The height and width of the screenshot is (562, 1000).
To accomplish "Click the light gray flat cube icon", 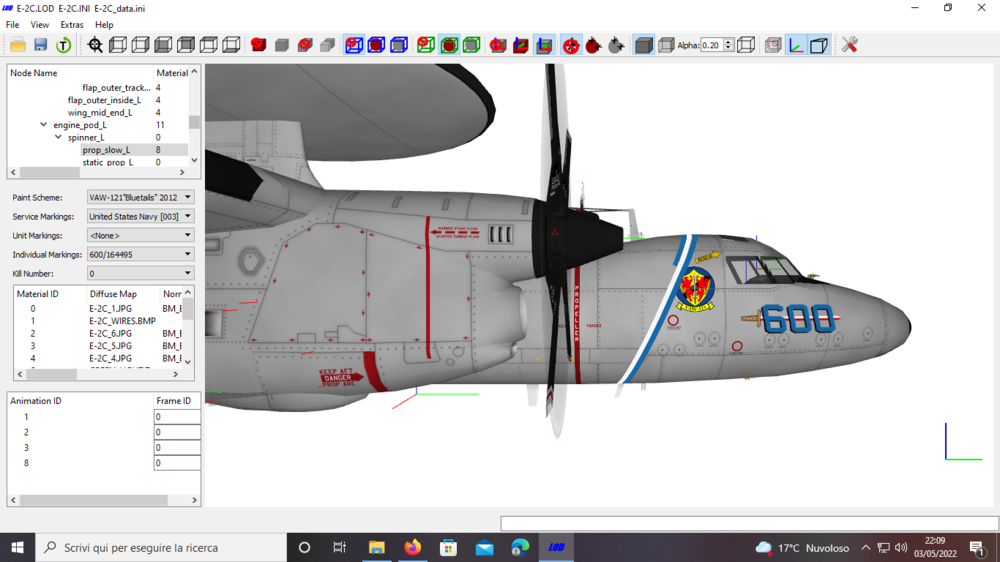I will click(328, 45).
